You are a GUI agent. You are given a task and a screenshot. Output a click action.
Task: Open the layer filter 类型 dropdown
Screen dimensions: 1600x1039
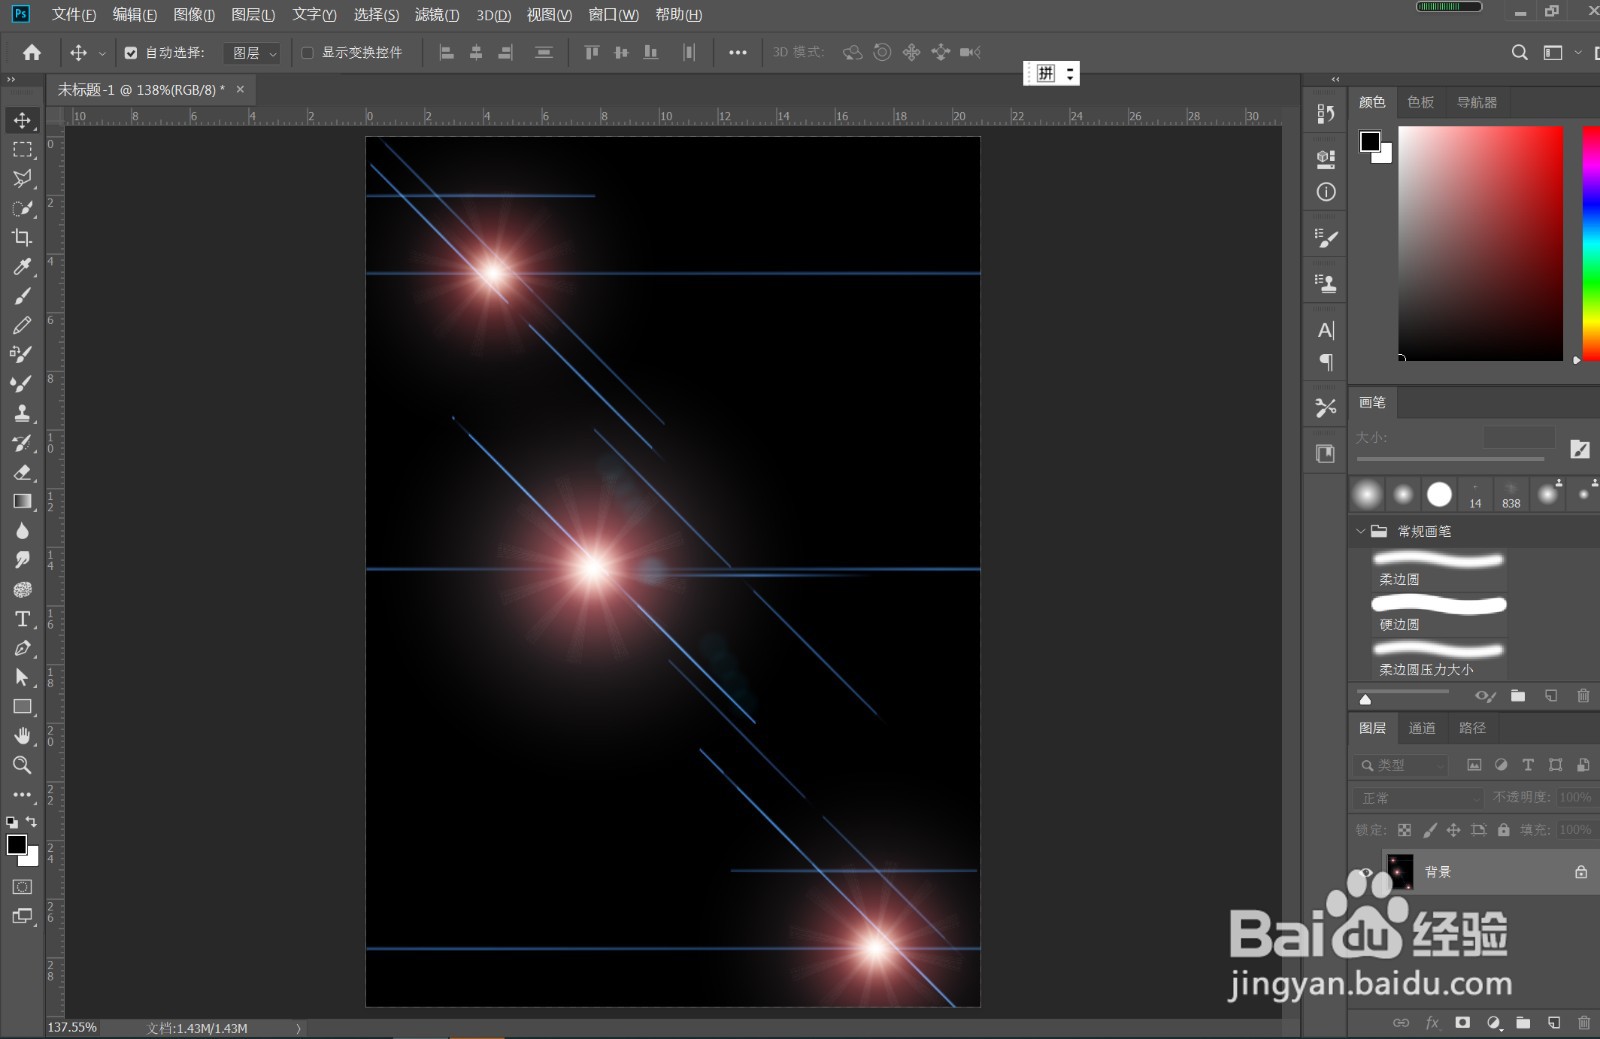click(1402, 765)
